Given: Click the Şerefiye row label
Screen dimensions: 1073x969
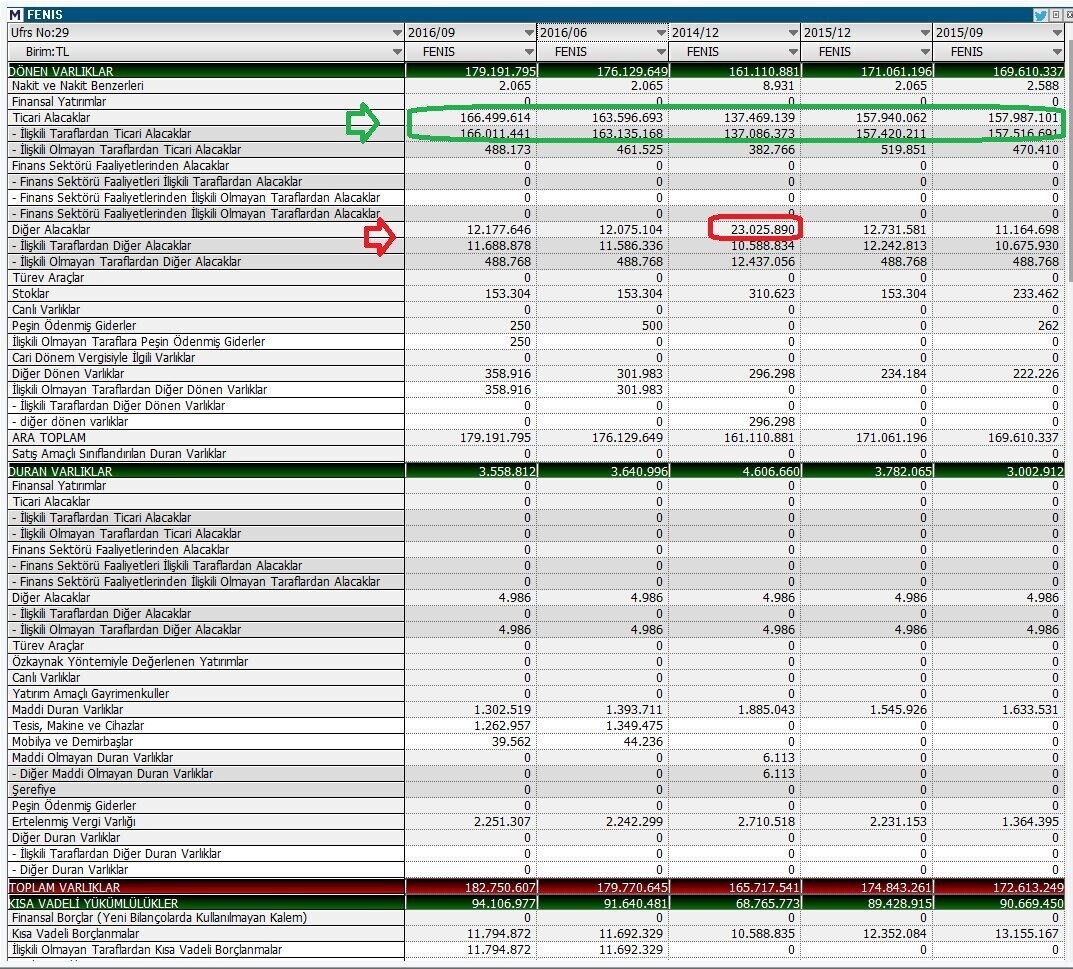Looking at the screenshot, I should pyautogui.click(x=34, y=790).
